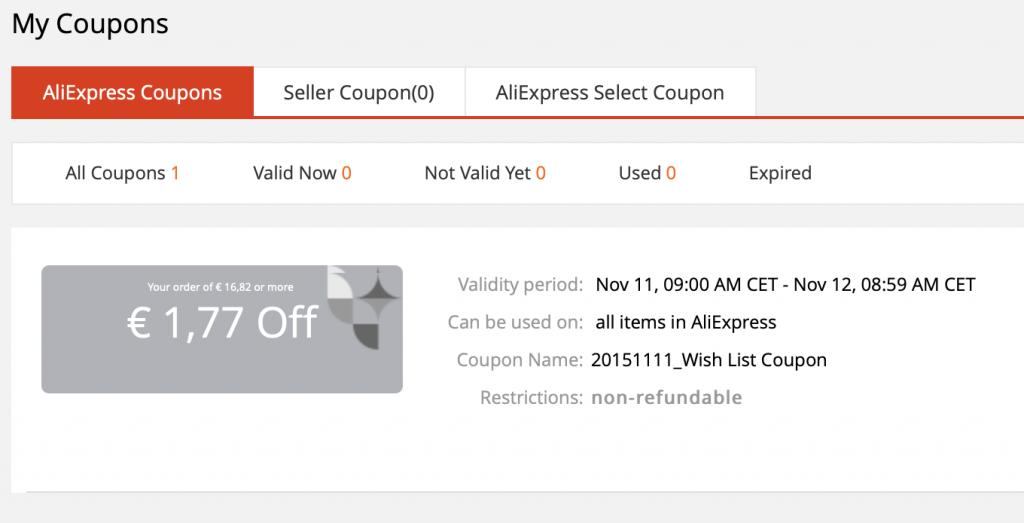Click the zero count beside Valid Now
This screenshot has width=1024, height=523.
pyautogui.click(x=347, y=173)
